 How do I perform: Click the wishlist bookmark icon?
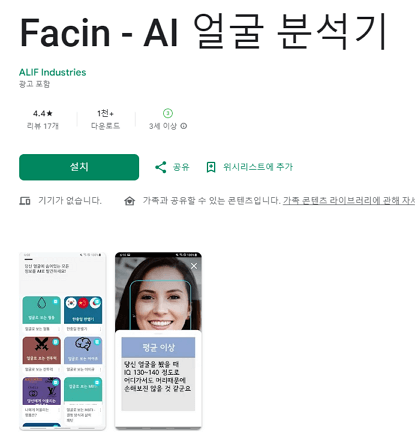coord(211,167)
